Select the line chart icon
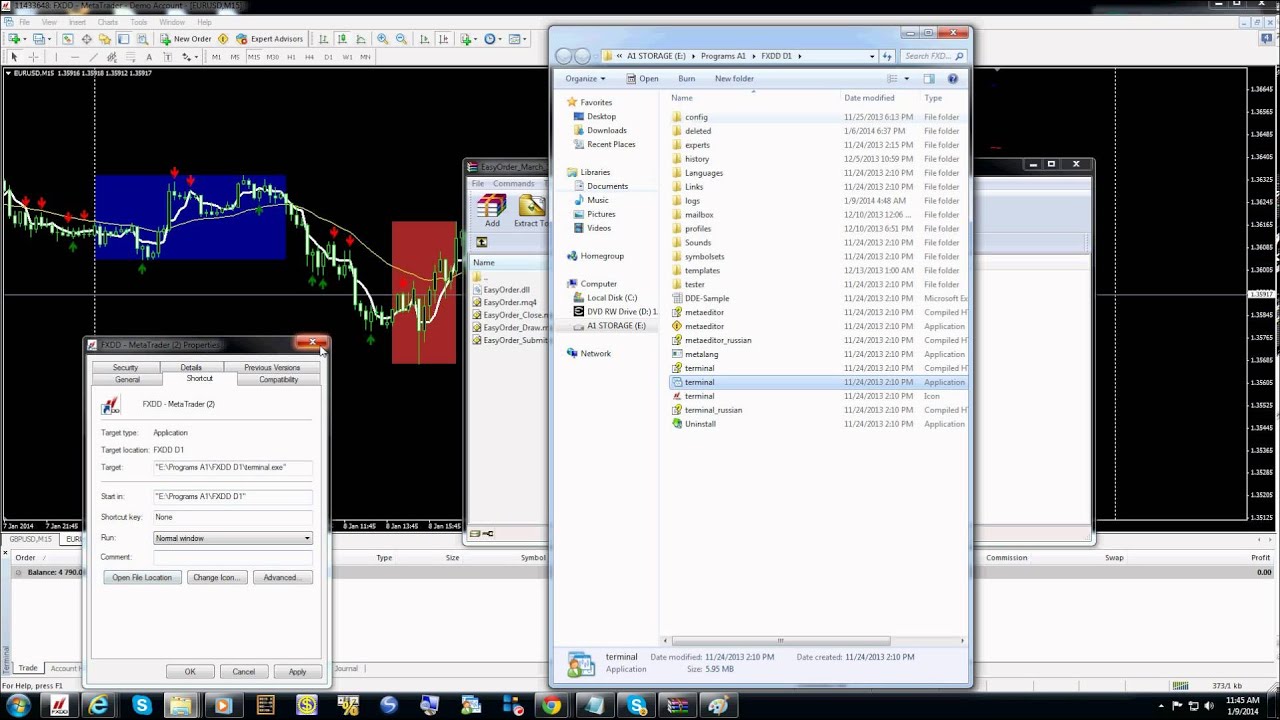This screenshot has height=720, width=1280. (x=360, y=39)
